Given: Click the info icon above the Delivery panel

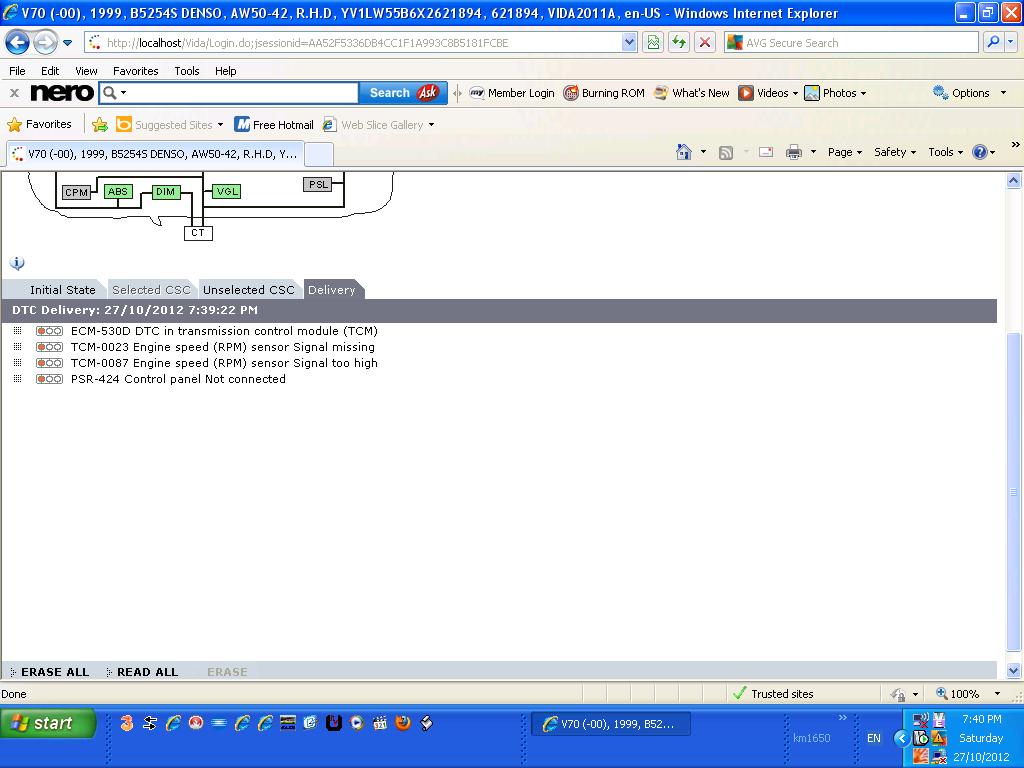Looking at the screenshot, I should (16, 262).
